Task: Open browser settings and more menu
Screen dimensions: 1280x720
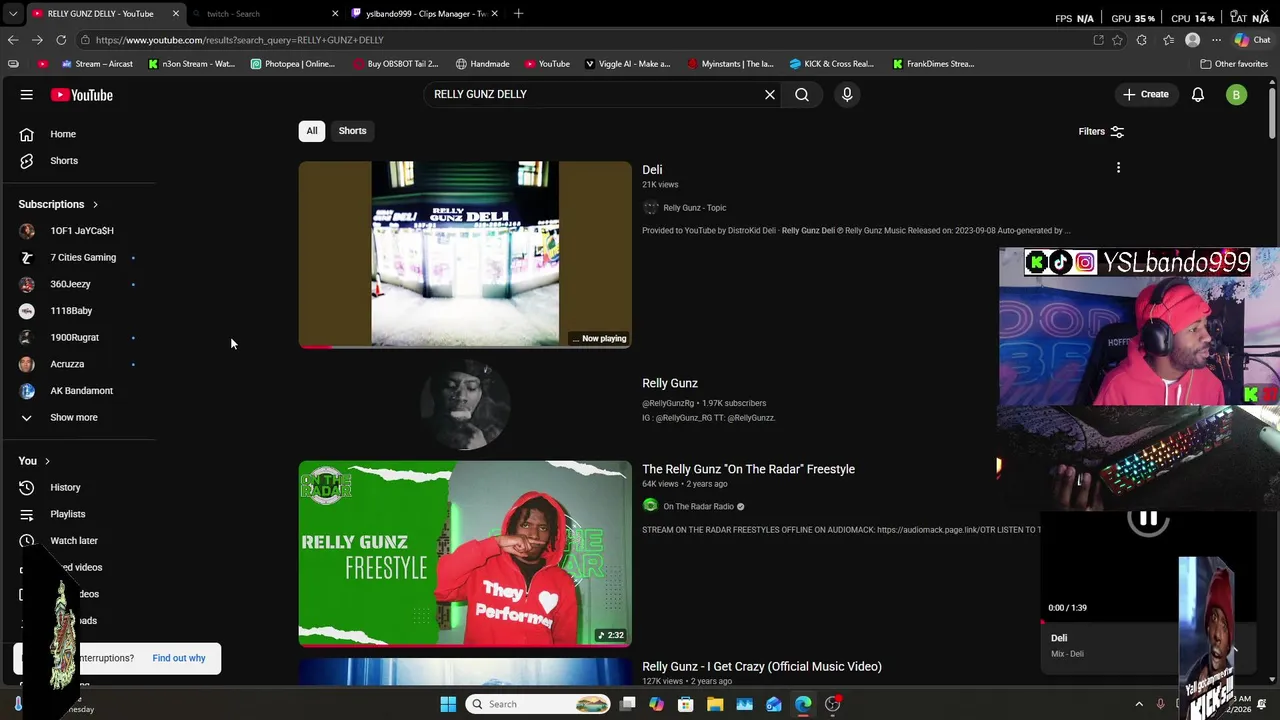Action: (1216, 40)
